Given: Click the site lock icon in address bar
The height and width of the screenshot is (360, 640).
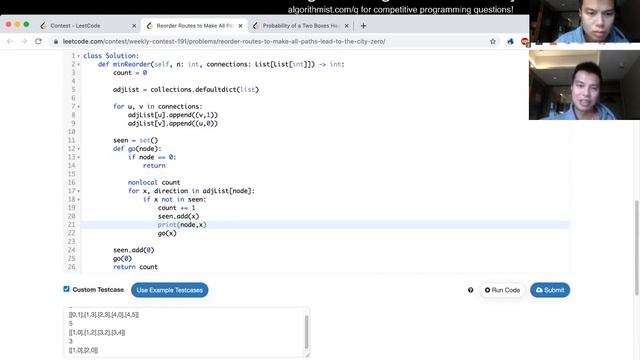Looking at the screenshot, I should tap(56, 42).
